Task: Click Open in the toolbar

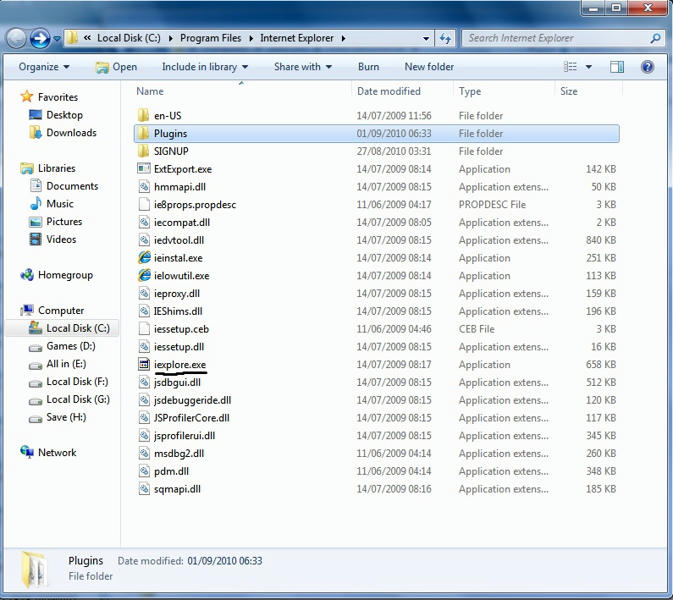Action: [x=116, y=67]
